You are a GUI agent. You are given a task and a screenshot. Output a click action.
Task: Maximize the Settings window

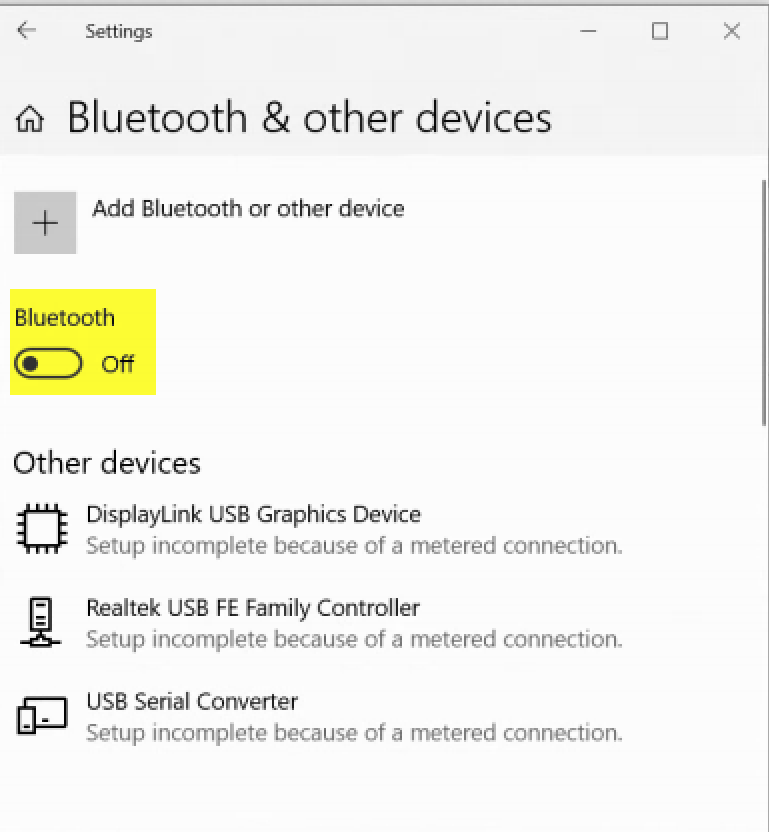tap(660, 31)
